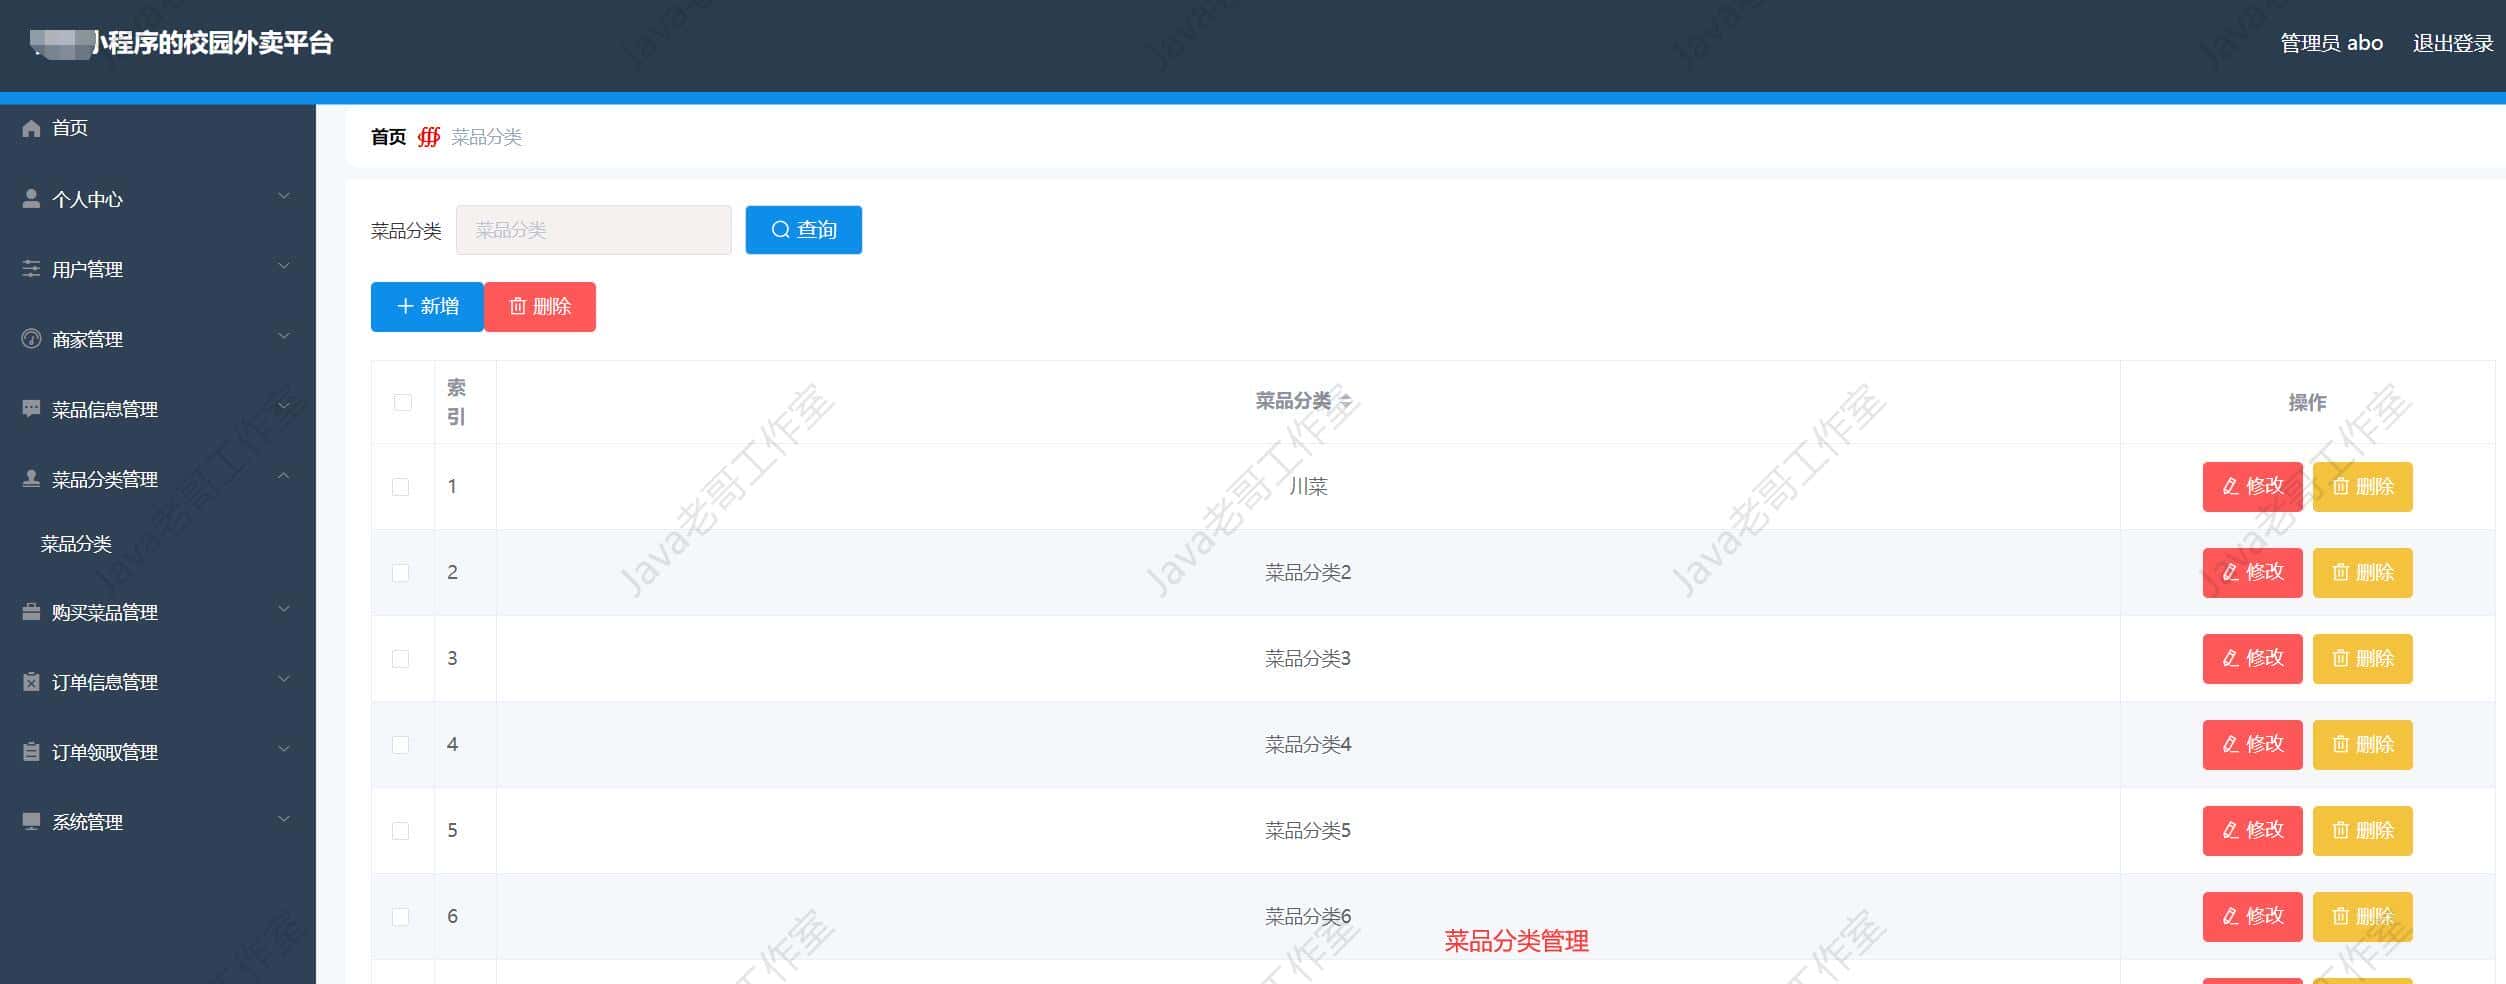The width and height of the screenshot is (2506, 984).
Task: Click 修改 button in the 菜品分类3 row
Action: pyautogui.click(x=2252, y=659)
